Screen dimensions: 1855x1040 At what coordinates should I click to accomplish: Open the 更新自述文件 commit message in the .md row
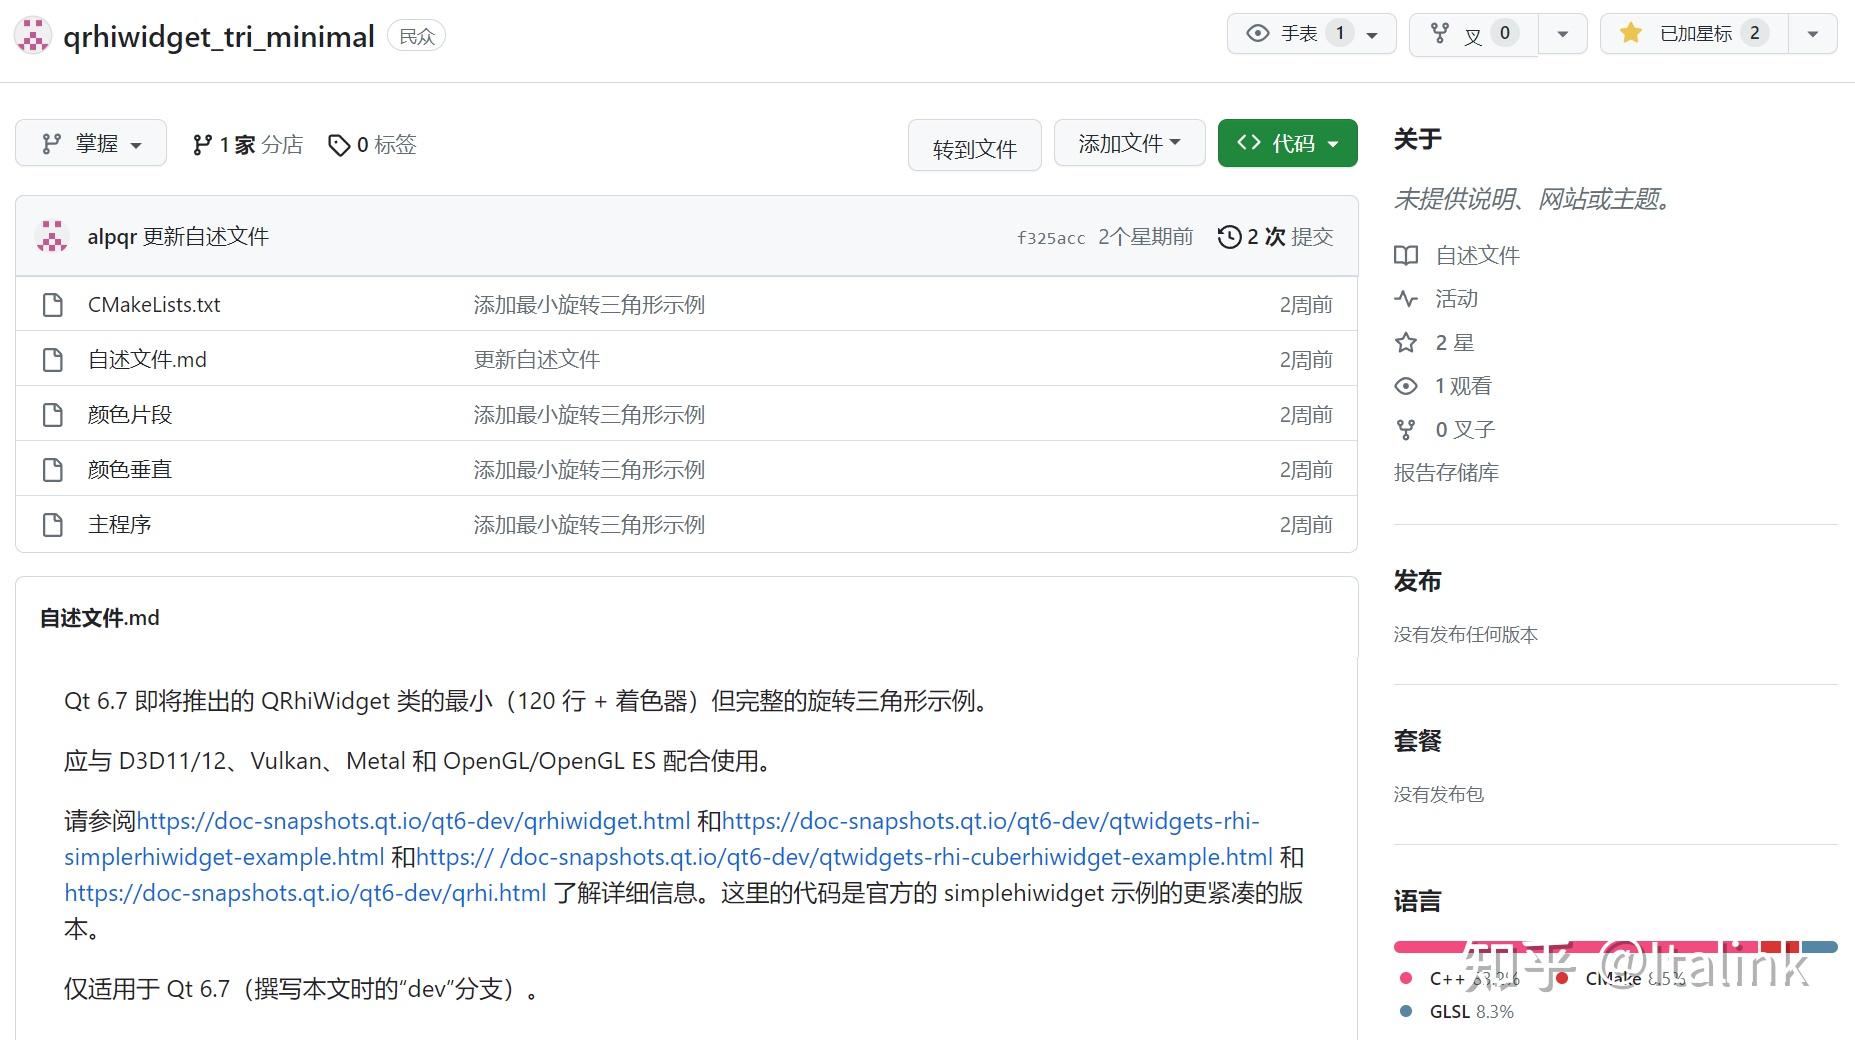[537, 360]
